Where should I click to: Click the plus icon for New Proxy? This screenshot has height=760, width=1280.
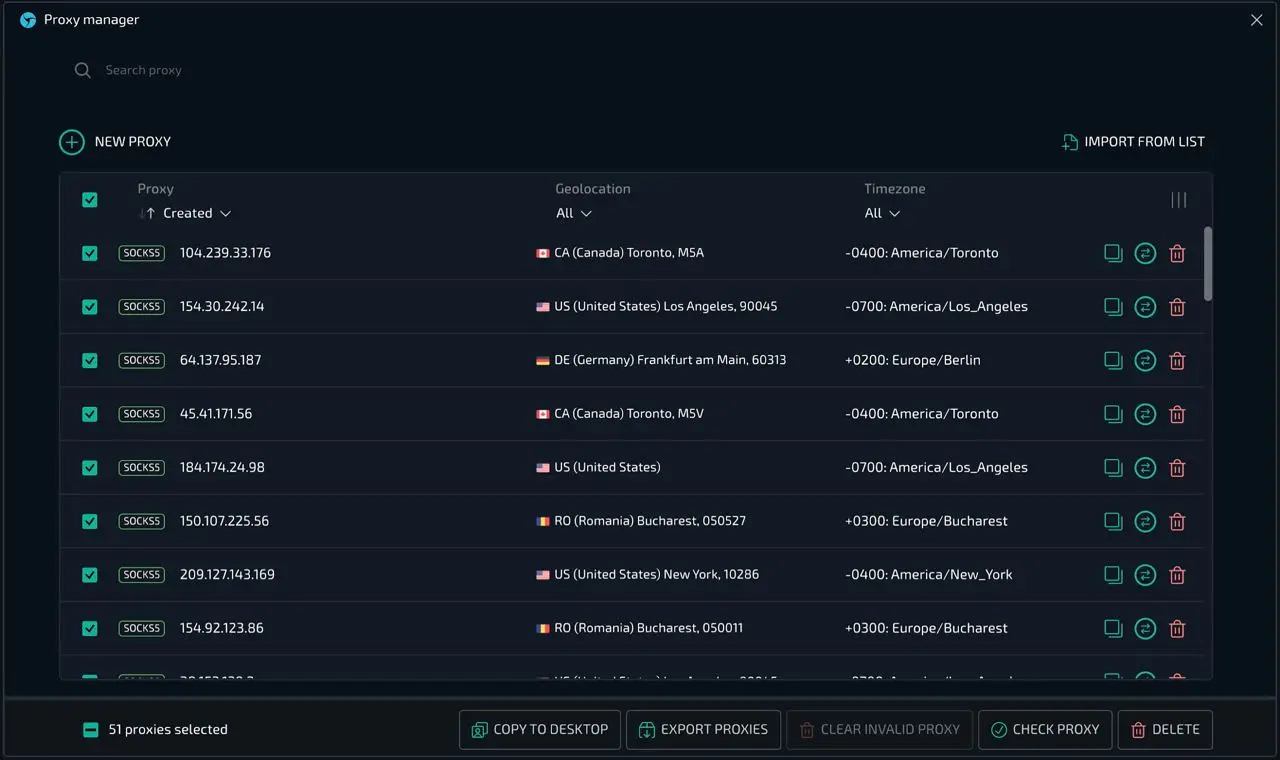pyautogui.click(x=72, y=142)
